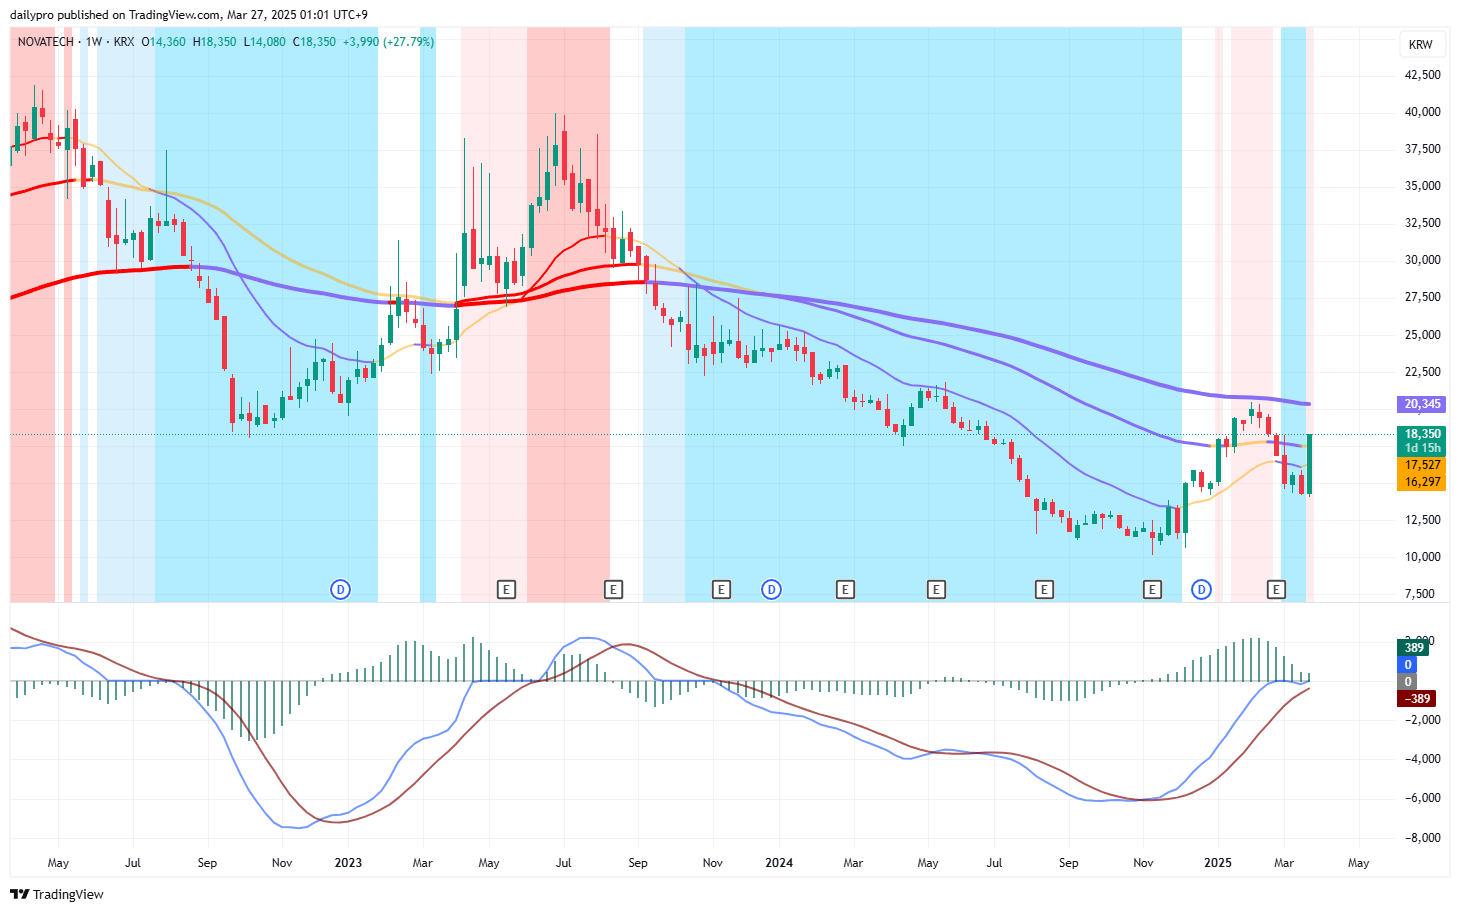The image size is (1460, 912).
Task: Click the Nov label left of 2023
Action: 282,863
